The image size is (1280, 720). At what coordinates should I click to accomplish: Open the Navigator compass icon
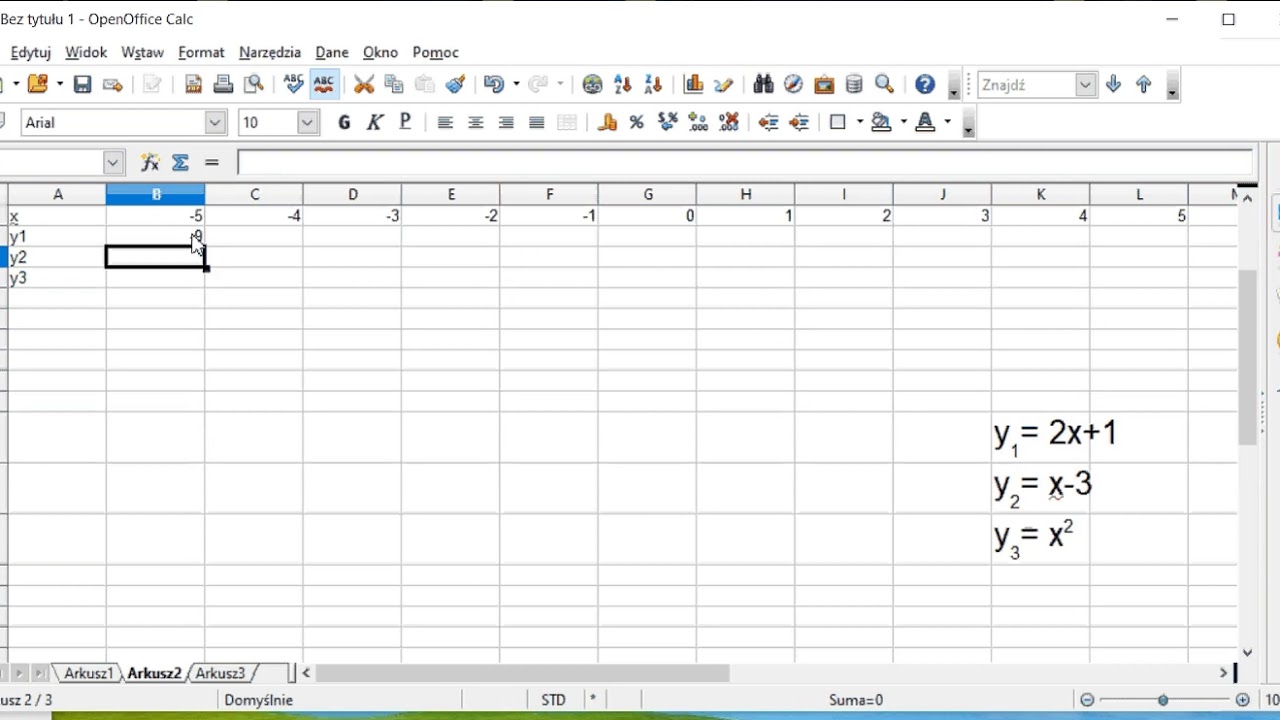(x=794, y=85)
